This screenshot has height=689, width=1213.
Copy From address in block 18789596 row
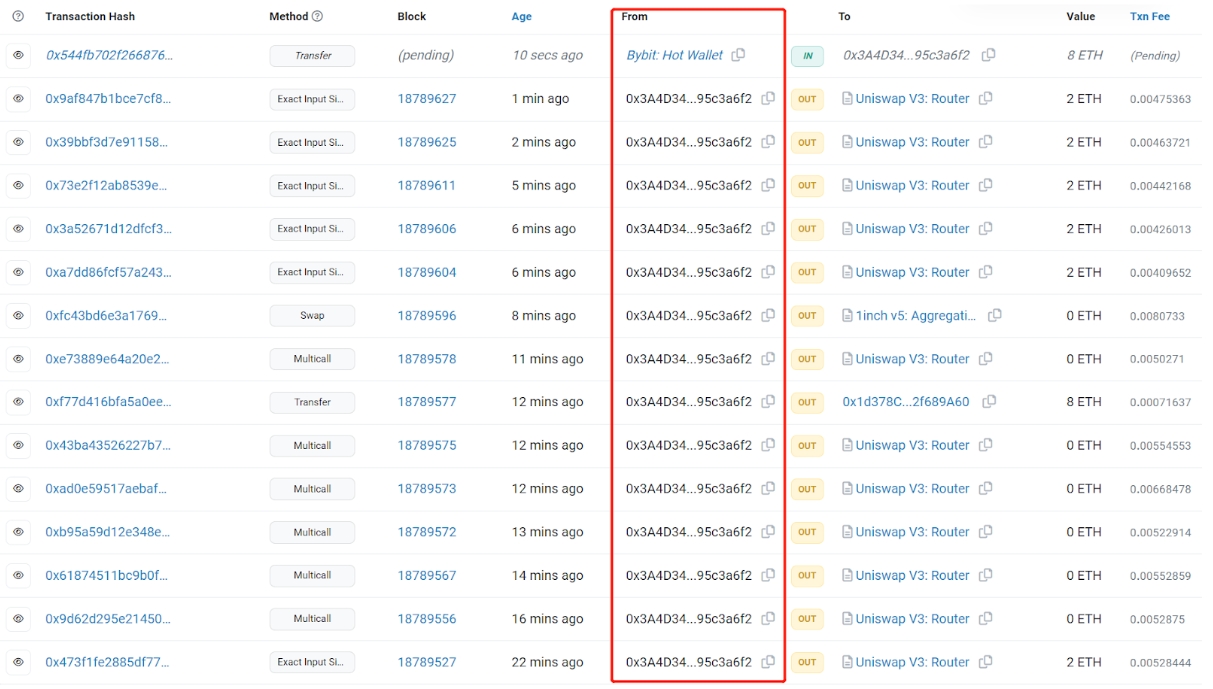[768, 315]
